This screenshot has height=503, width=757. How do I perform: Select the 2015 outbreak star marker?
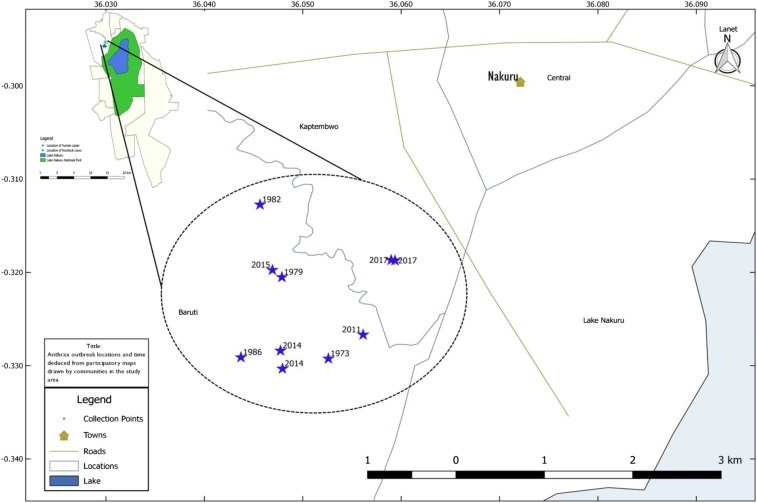coord(272,270)
